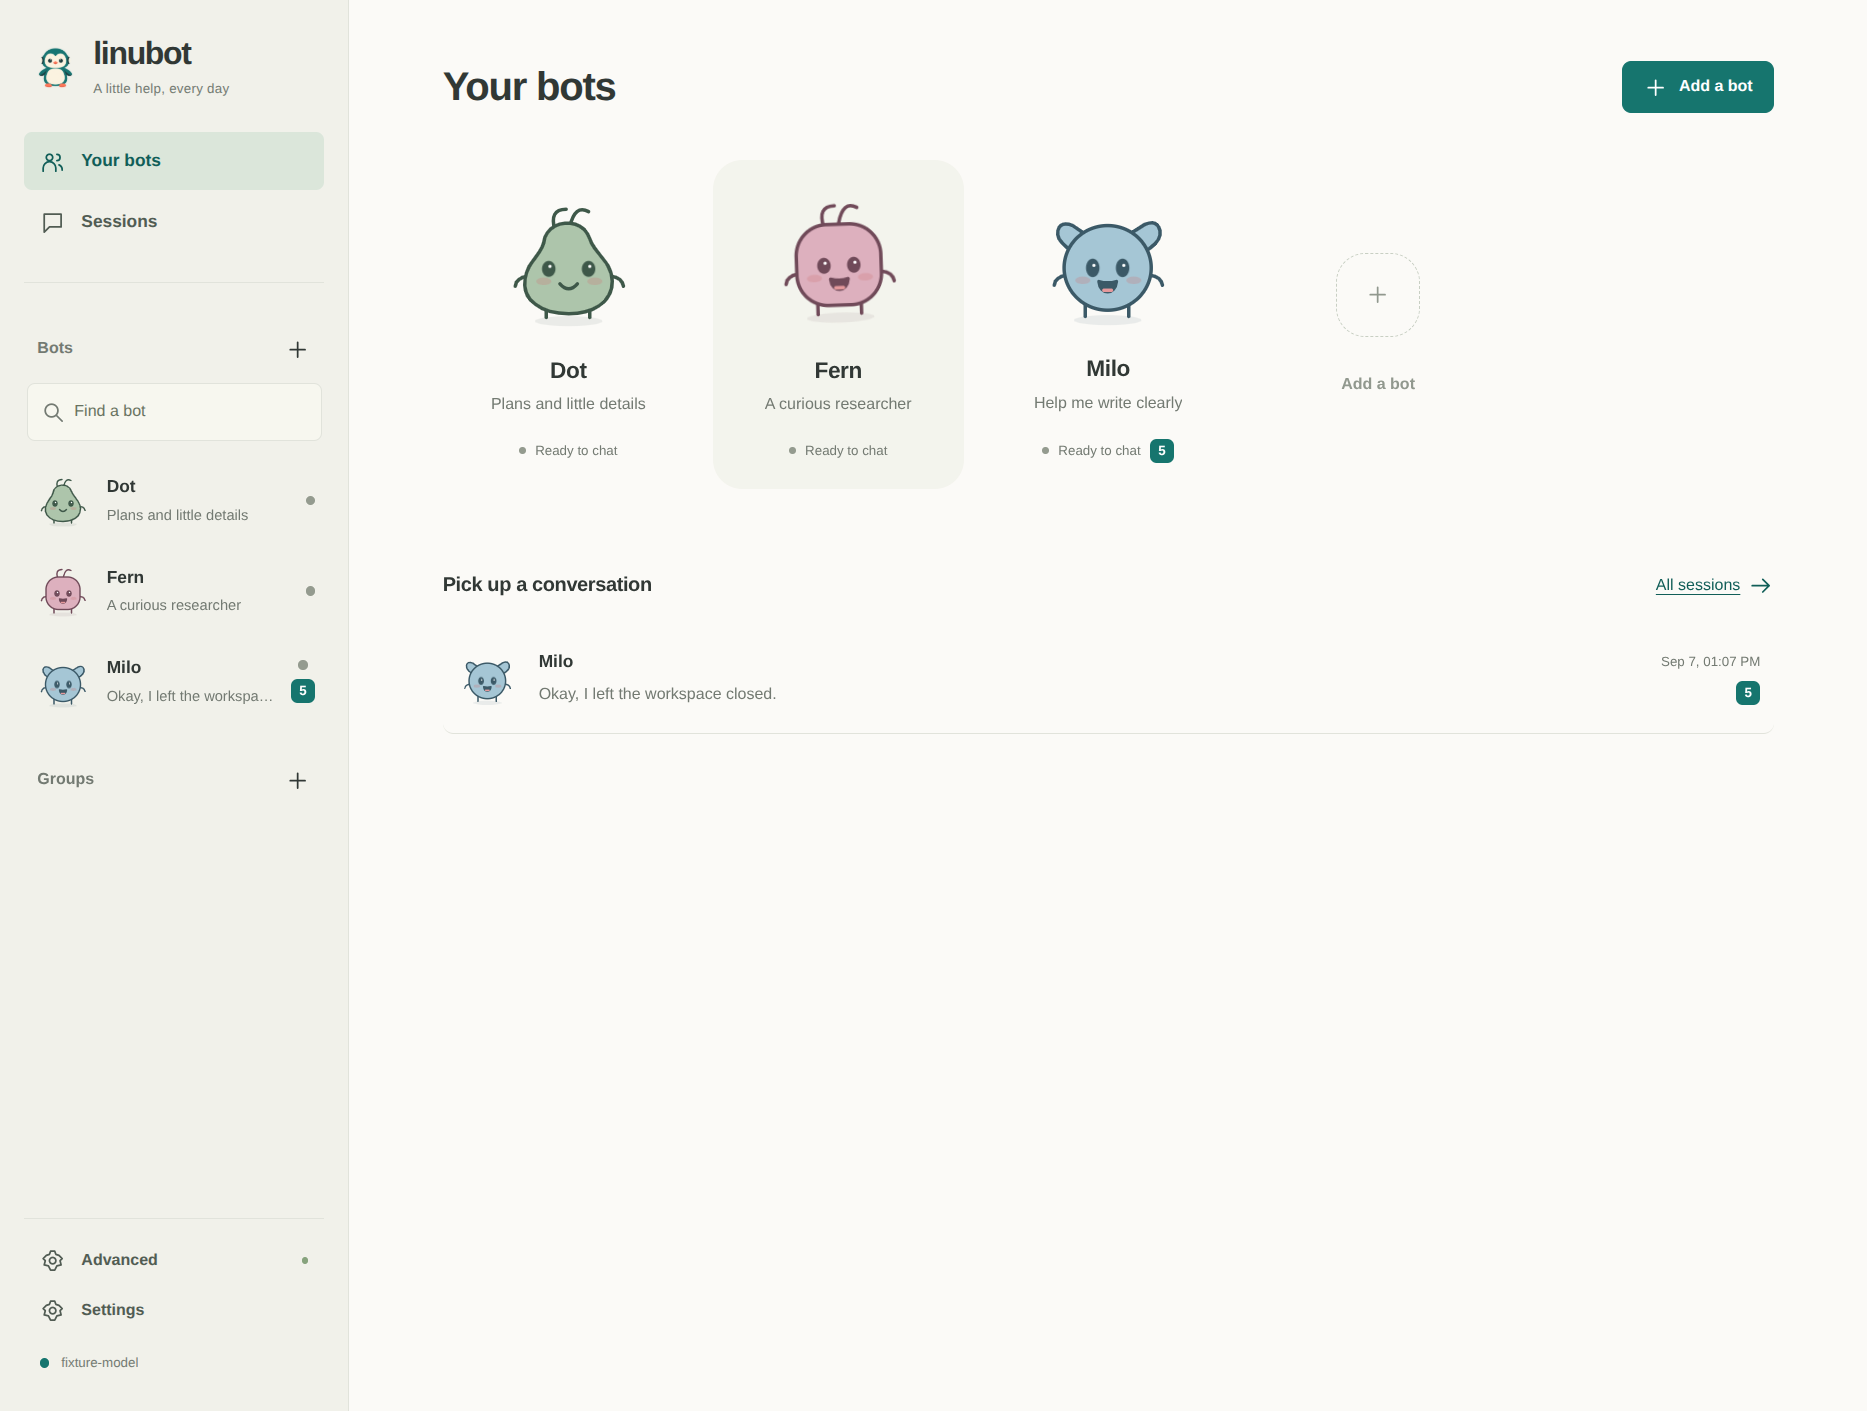Click Milo's unread badge in sidebar
This screenshot has height=1411, width=1867.
pyautogui.click(x=303, y=691)
